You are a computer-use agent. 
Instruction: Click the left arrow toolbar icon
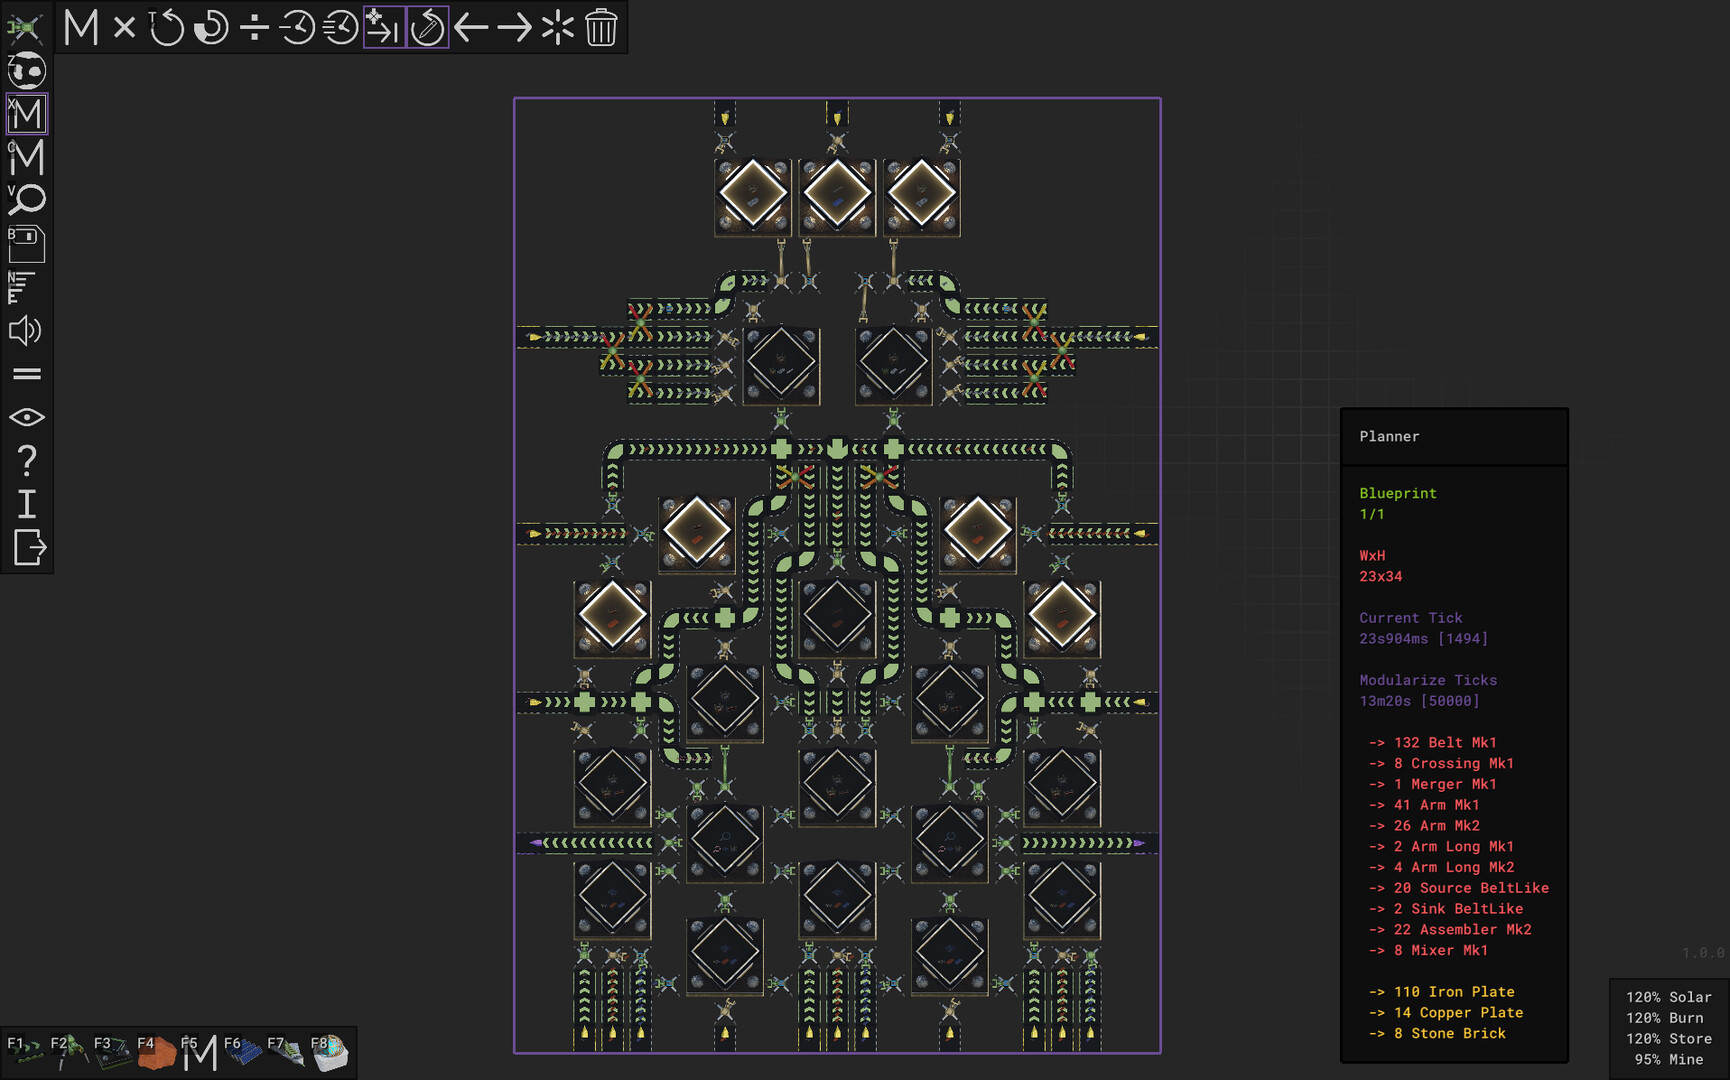(x=471, y=28)
